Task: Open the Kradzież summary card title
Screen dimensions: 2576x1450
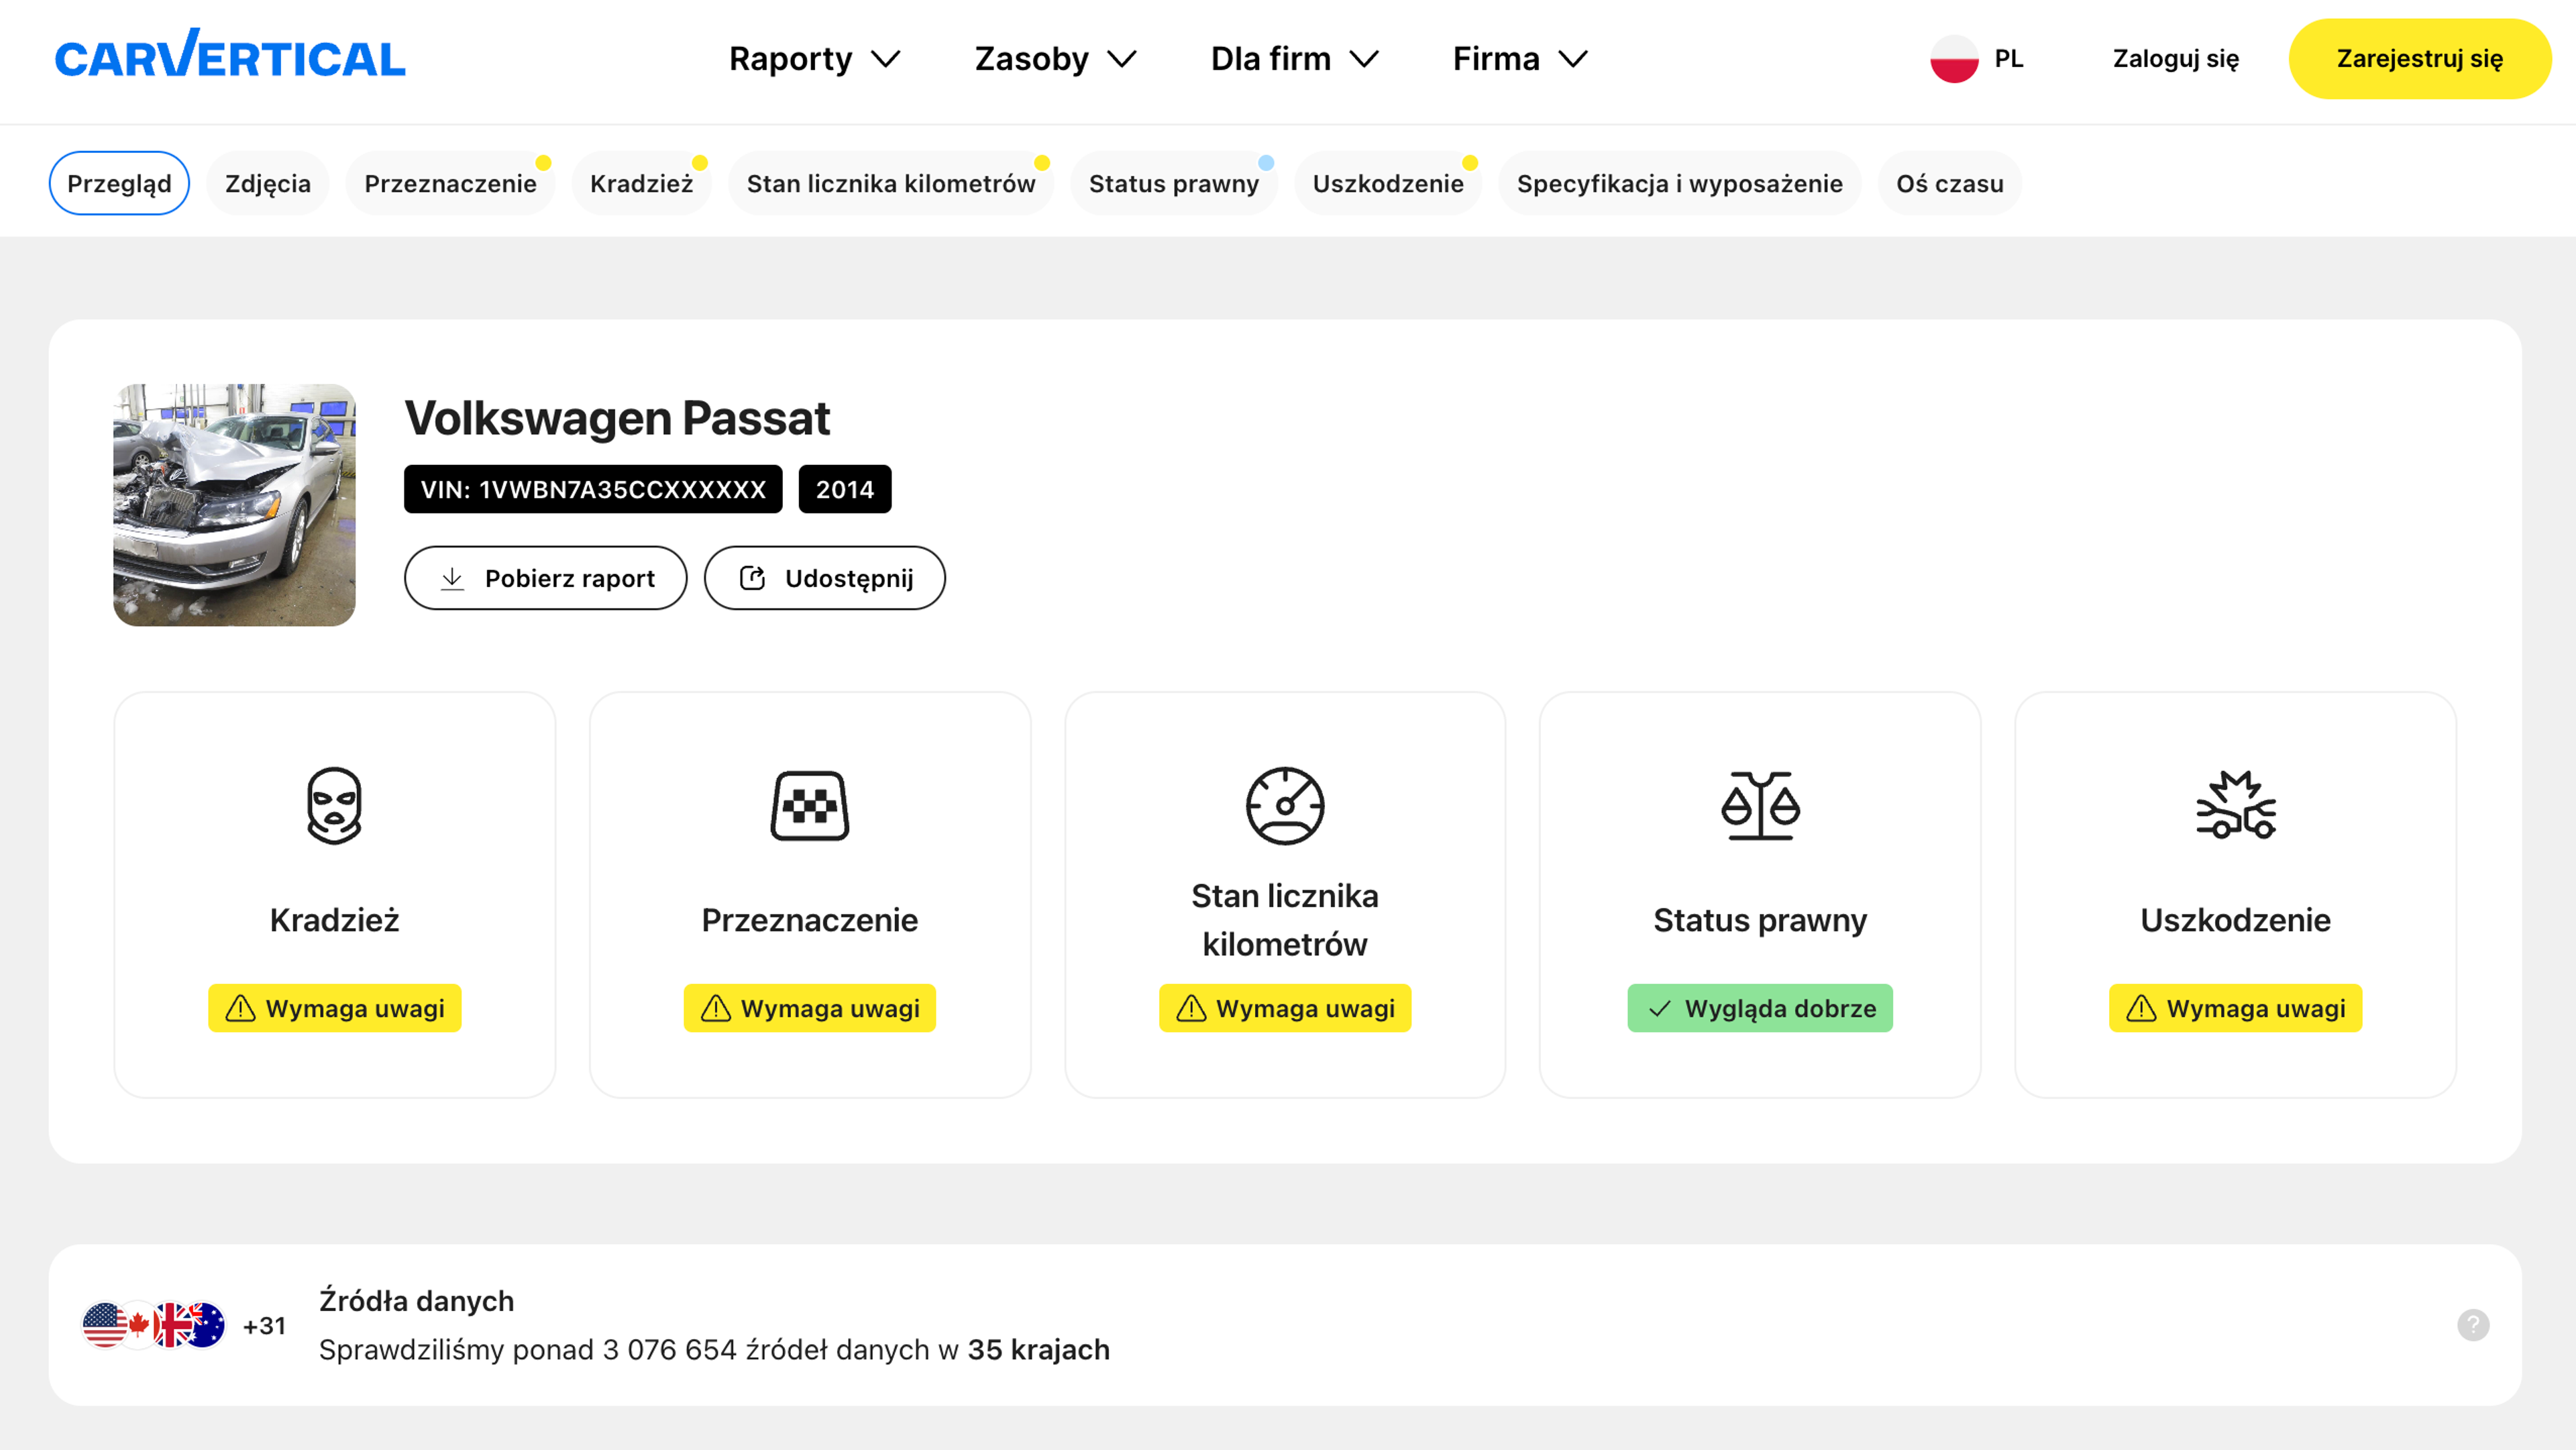Action: click(334, 920)
